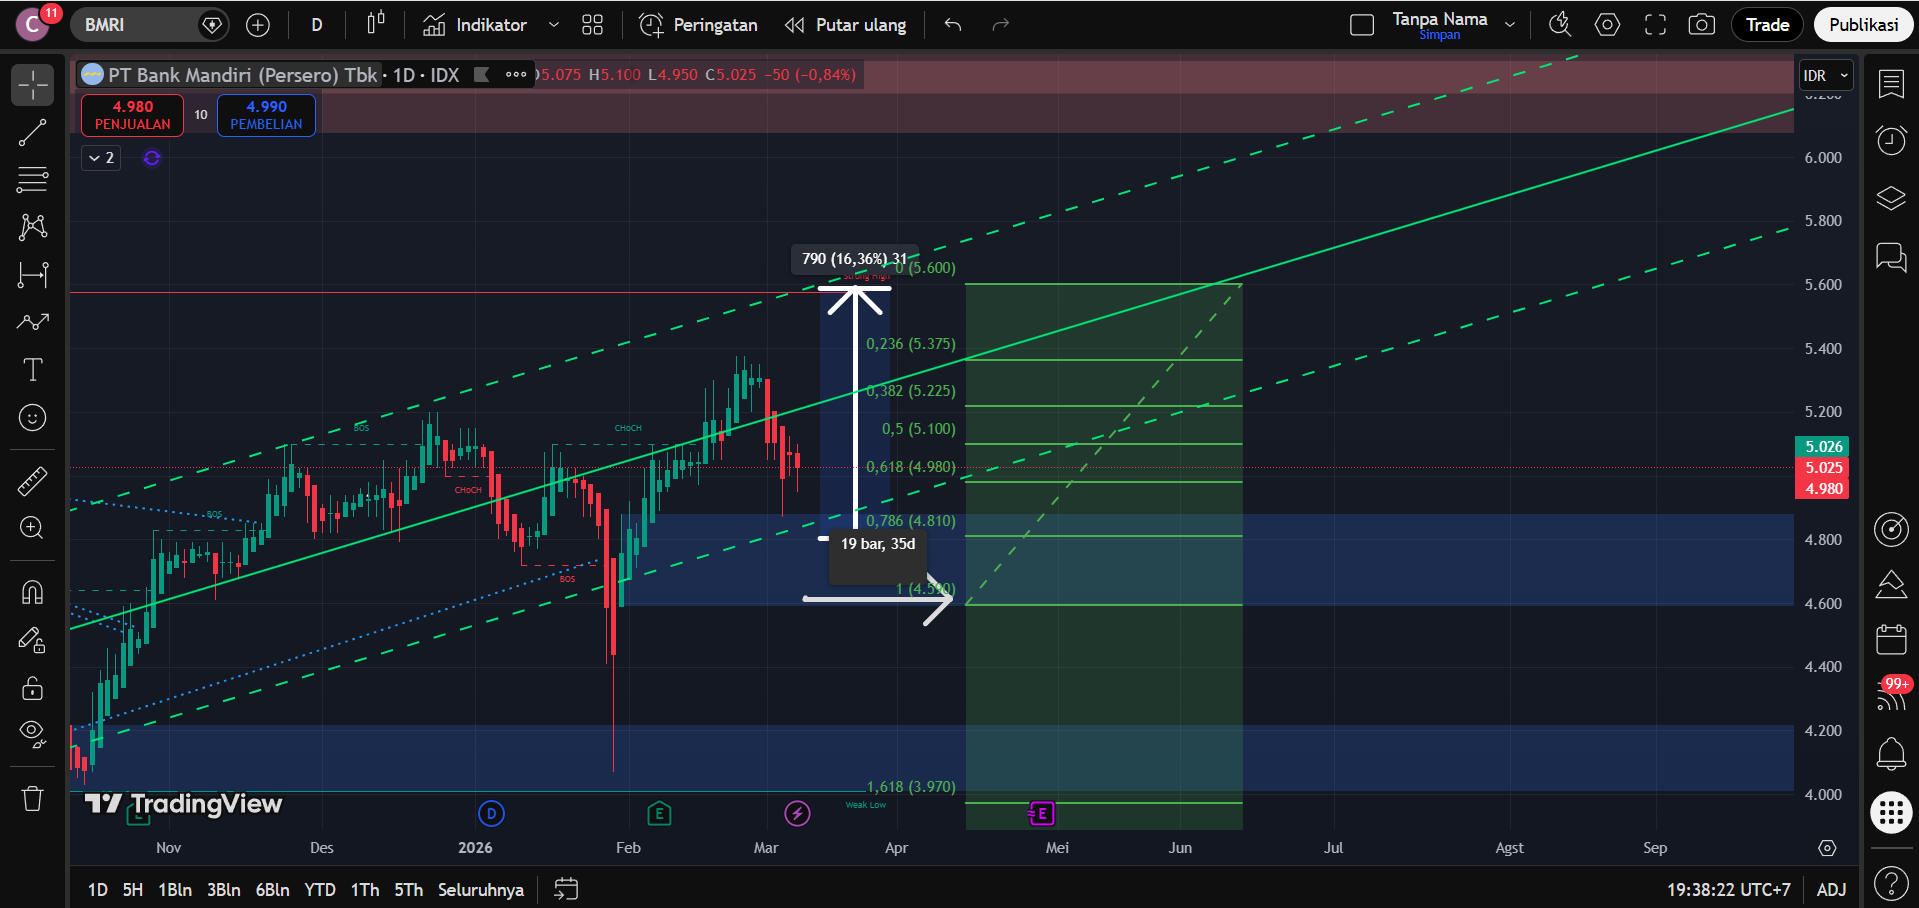The image size is (1919, 908).
Task: Open the quick search tool
Action: click(1560, 25)
